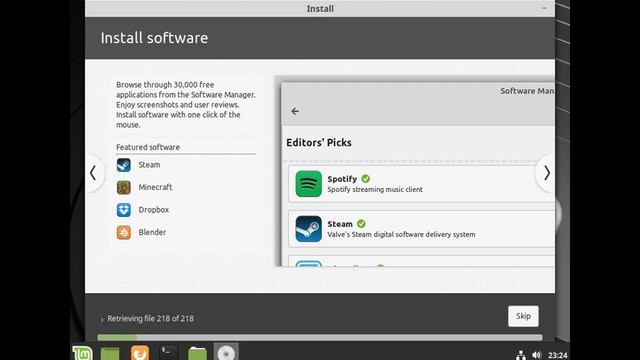Expand the installer details triangle
The width and height of the screenshot is (640, 360).
pos(102,319)
